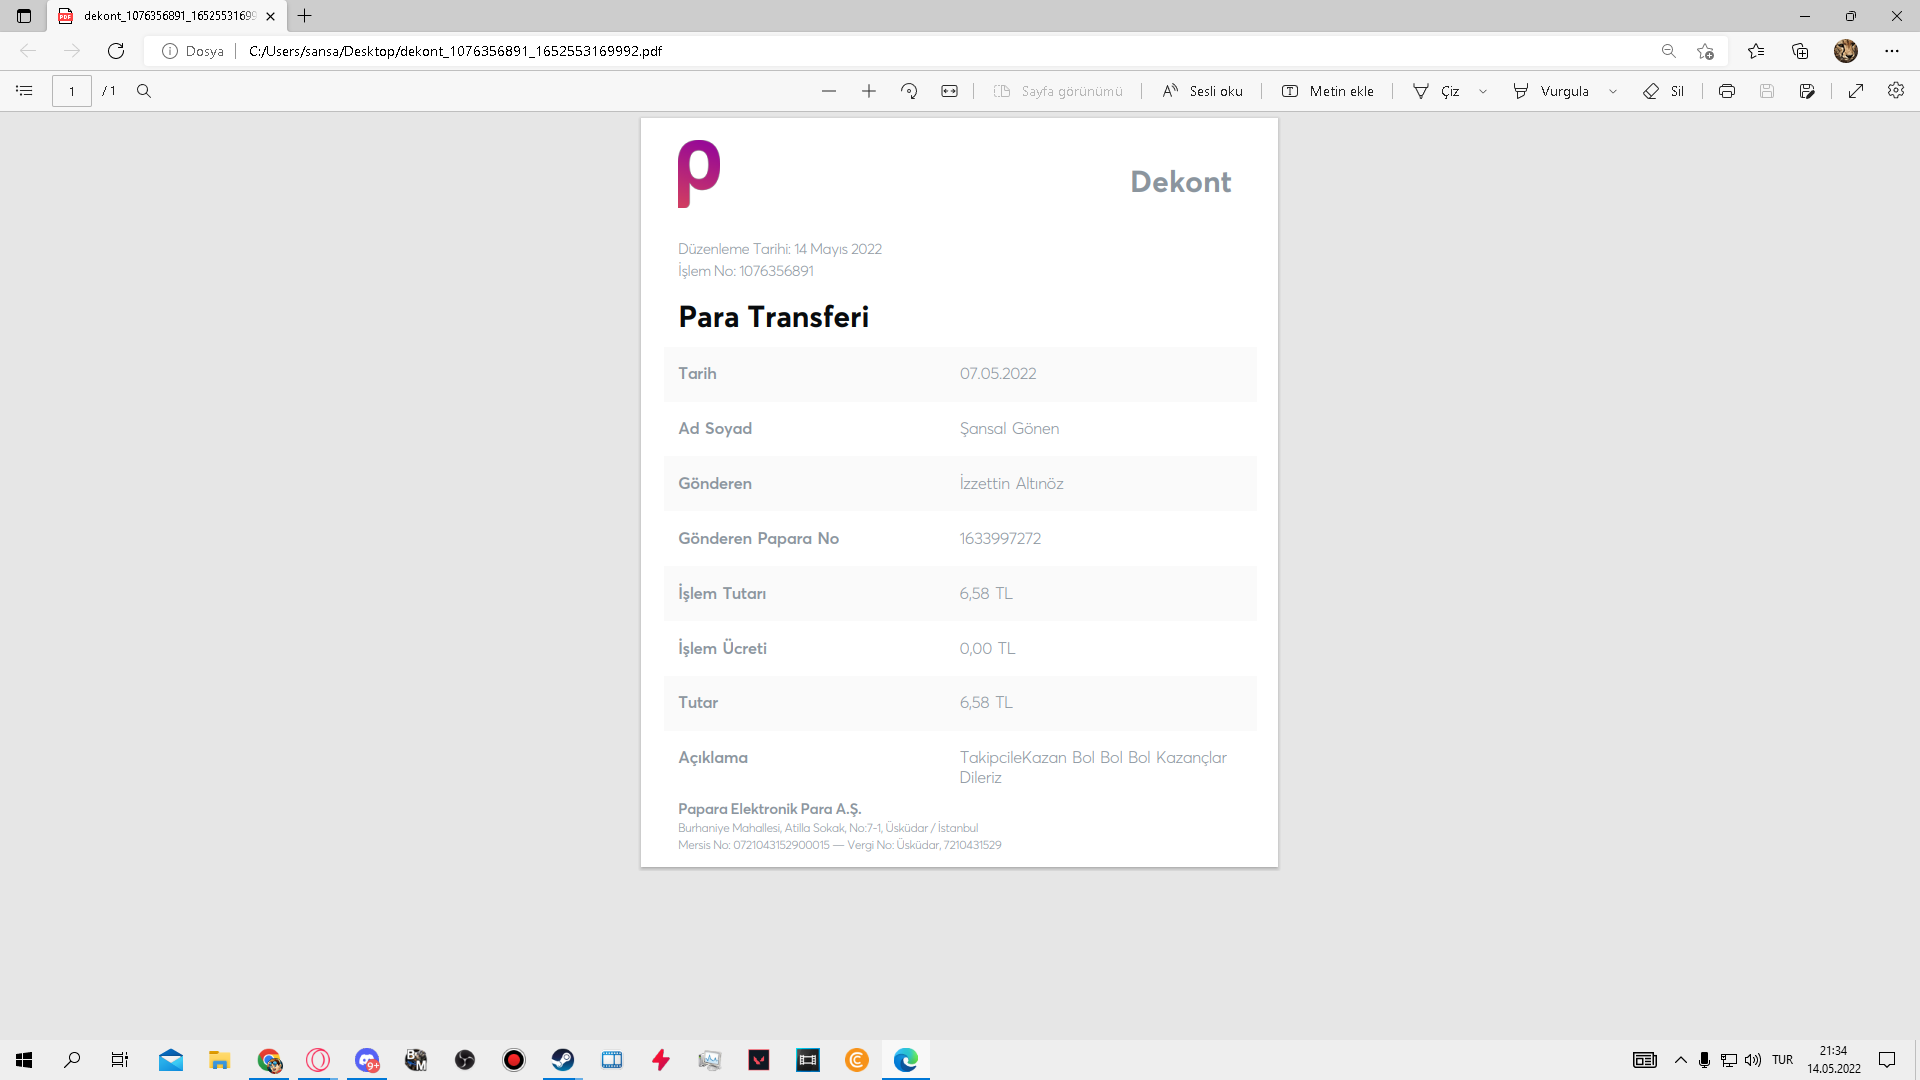Open the PDF search tool
The height and width of the screenshot is (1080, 1920).
click(x=144, y=91)
